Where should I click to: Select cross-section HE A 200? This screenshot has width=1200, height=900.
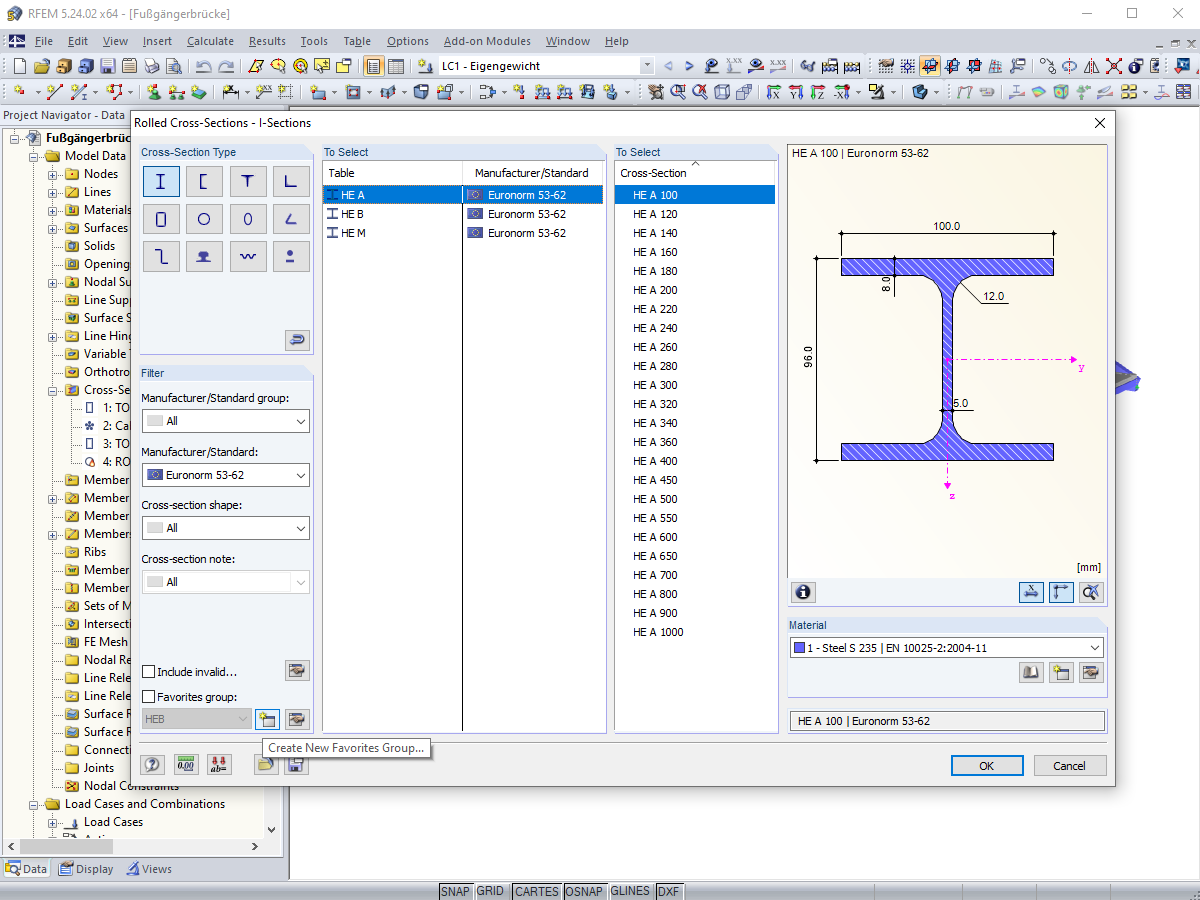tap(695, 290)
